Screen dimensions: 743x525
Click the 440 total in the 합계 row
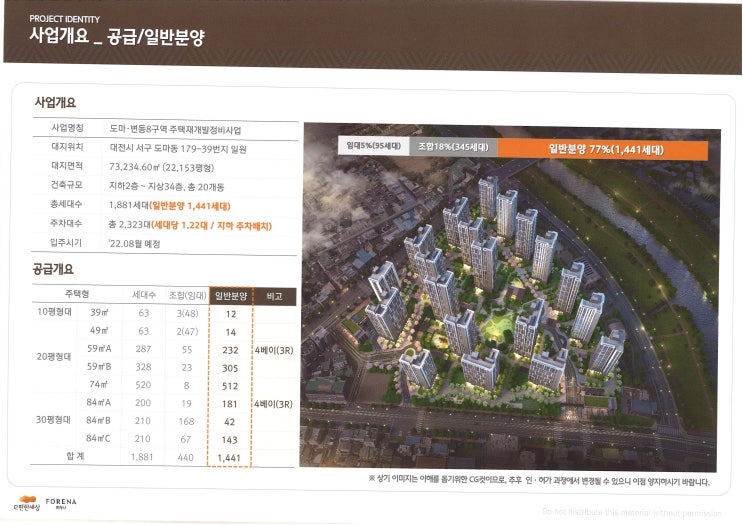coord(186,458)
